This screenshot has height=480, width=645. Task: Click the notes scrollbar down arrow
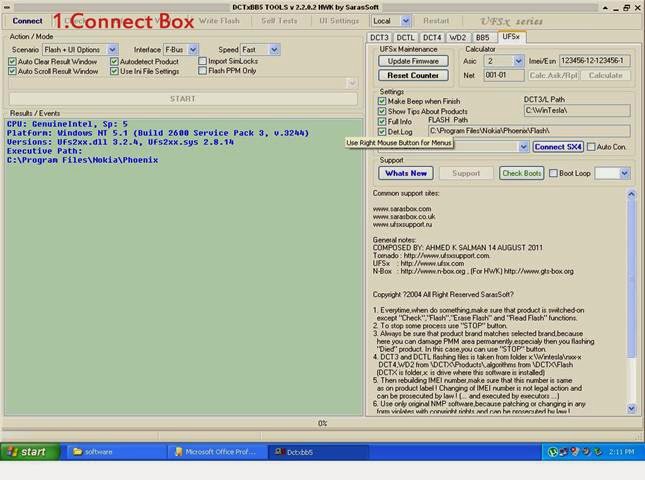point(631,408)
